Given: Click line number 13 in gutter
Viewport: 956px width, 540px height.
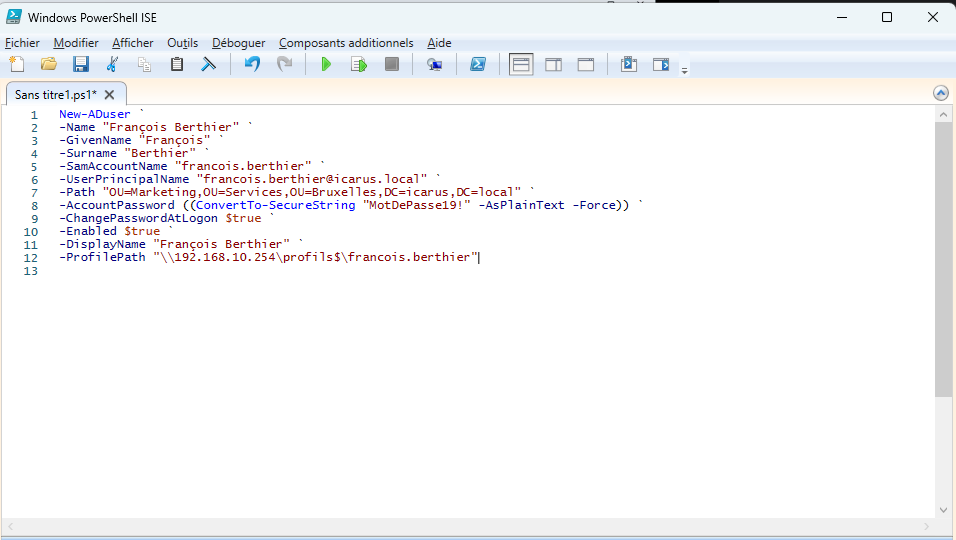Looking at the screenshot, I should click(30, 271).
